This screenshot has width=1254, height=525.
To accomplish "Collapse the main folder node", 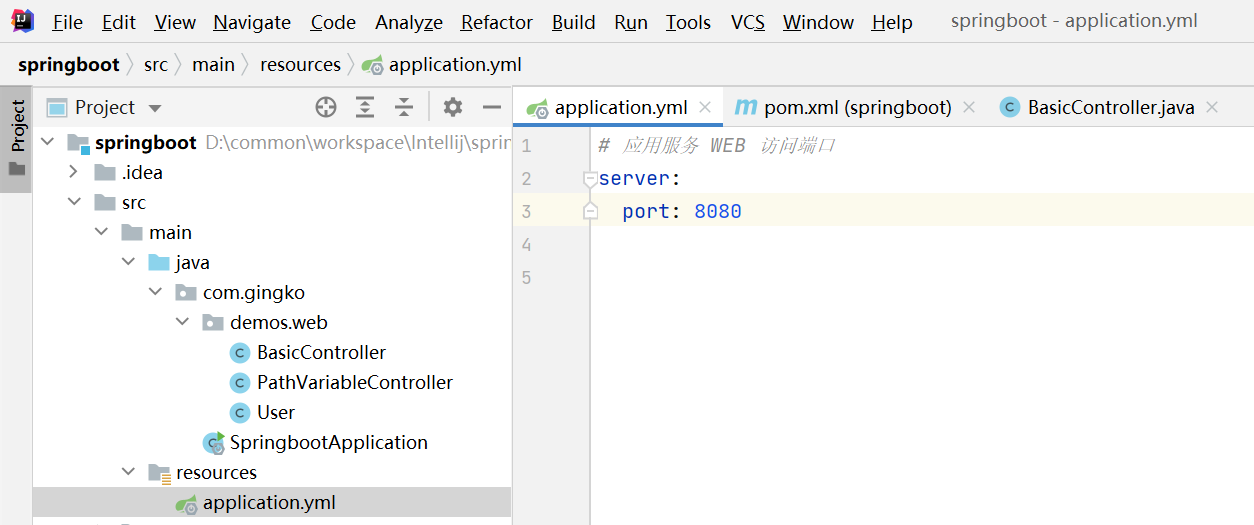I will click(101, 232).
